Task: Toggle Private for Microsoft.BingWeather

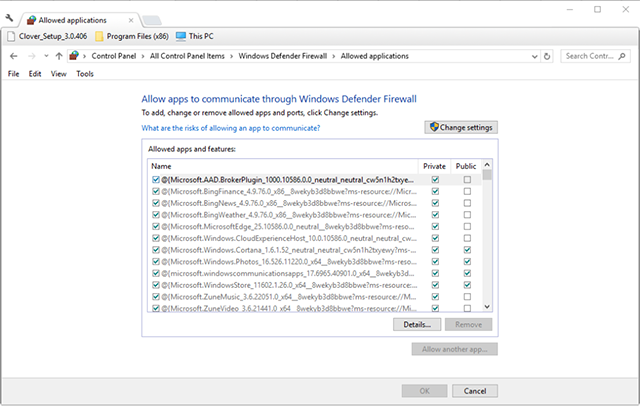Action: point(435,215)
